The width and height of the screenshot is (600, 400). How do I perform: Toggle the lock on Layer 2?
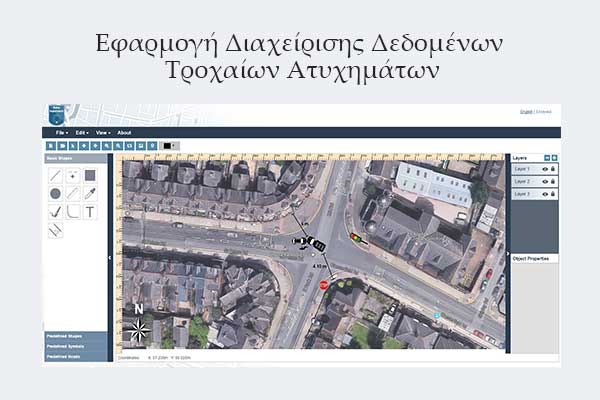pos(553,181)
